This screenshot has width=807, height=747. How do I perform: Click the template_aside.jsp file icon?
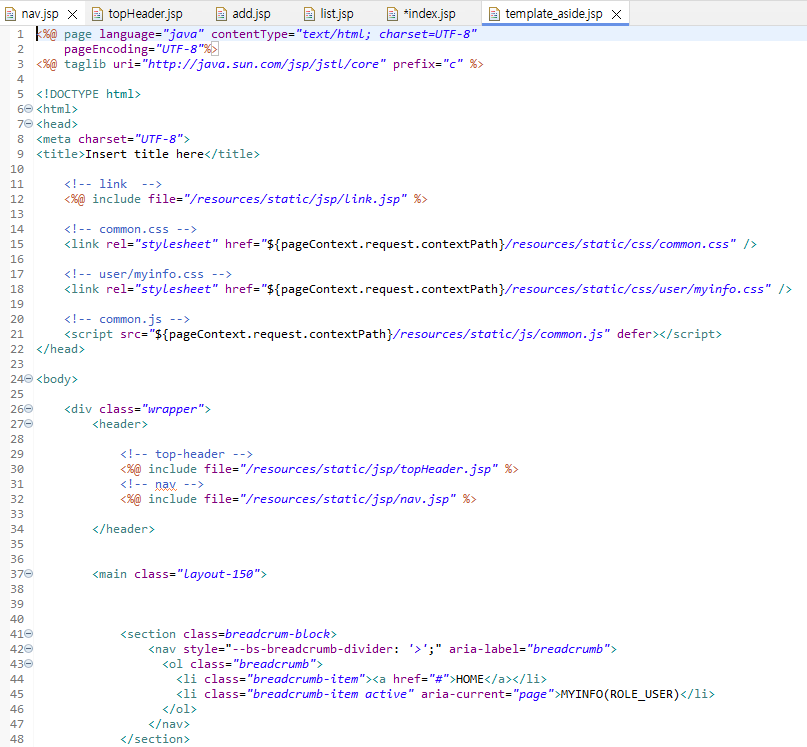(494, 14)
